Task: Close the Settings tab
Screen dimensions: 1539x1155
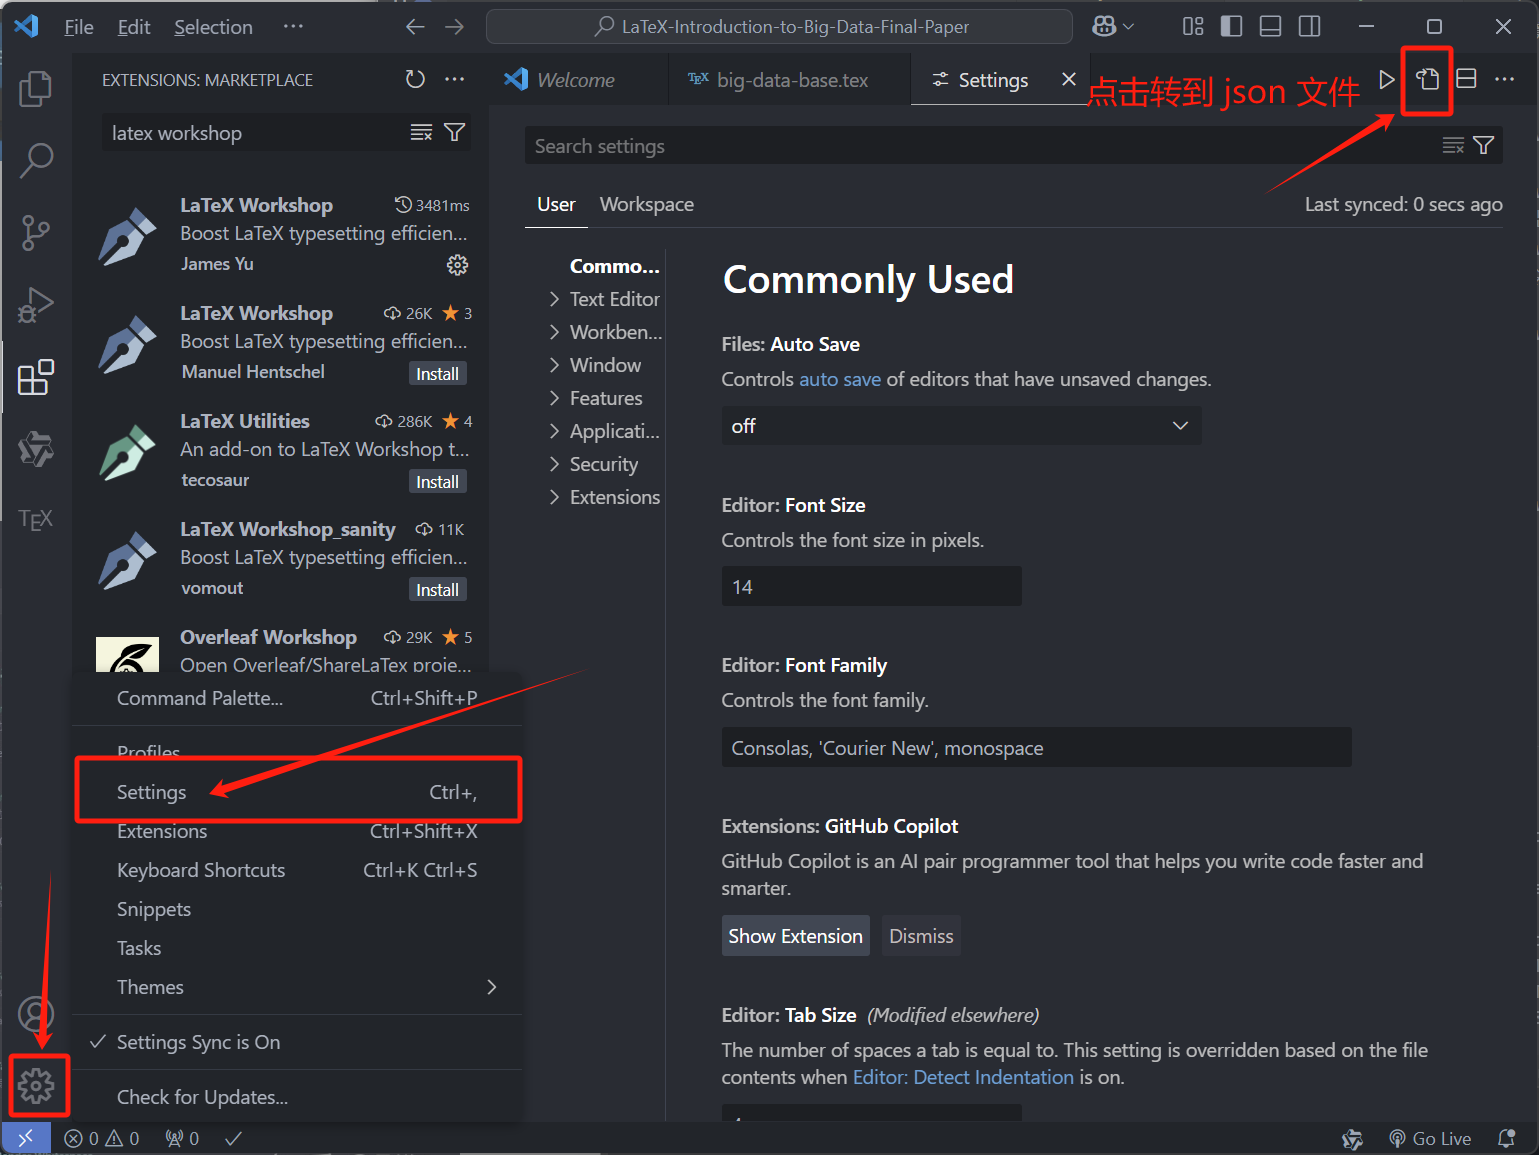Action: (x=1069, y=79)
